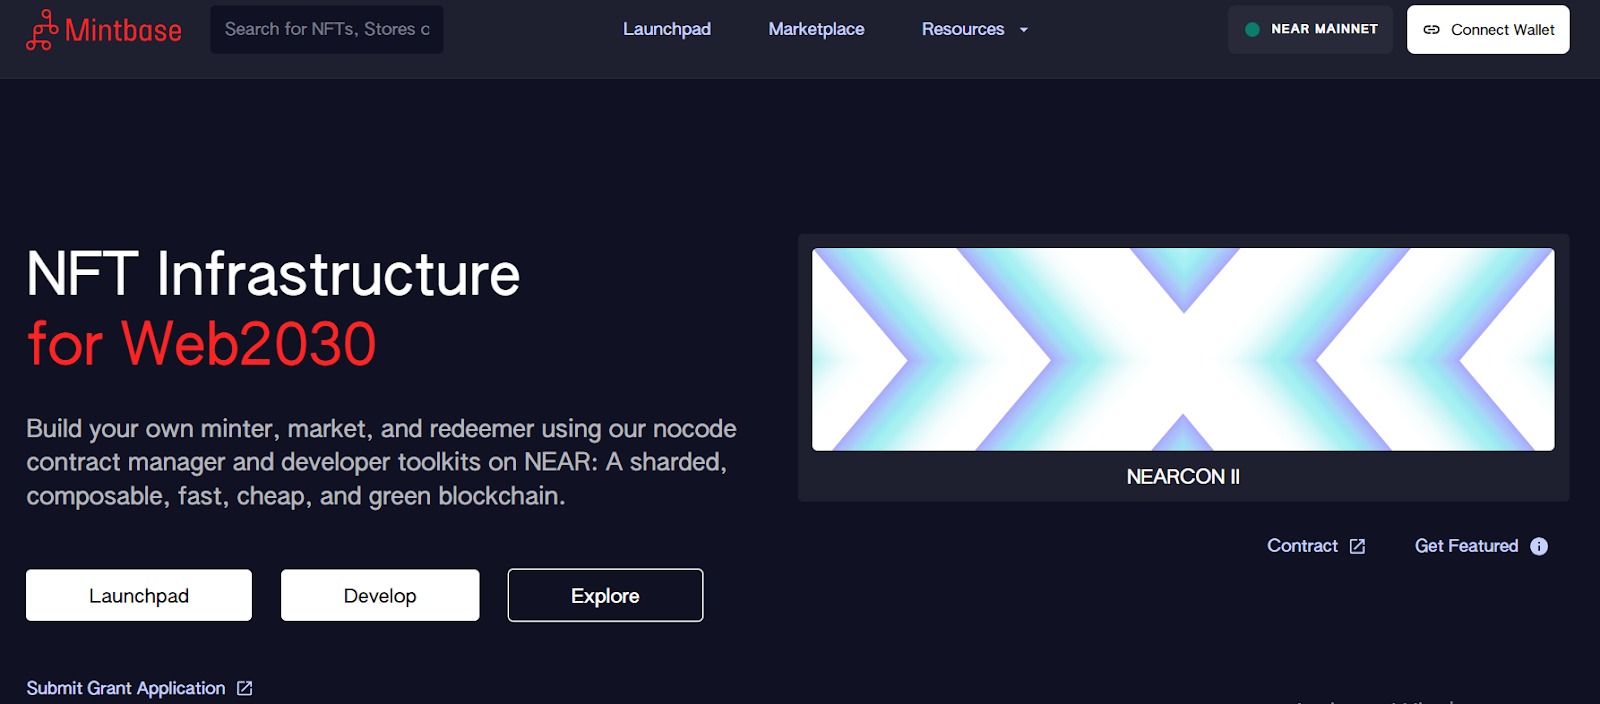Focus the Search for NFTs field
The height and width of the screenshot is (704, 1600).
[x=327, y=29]
